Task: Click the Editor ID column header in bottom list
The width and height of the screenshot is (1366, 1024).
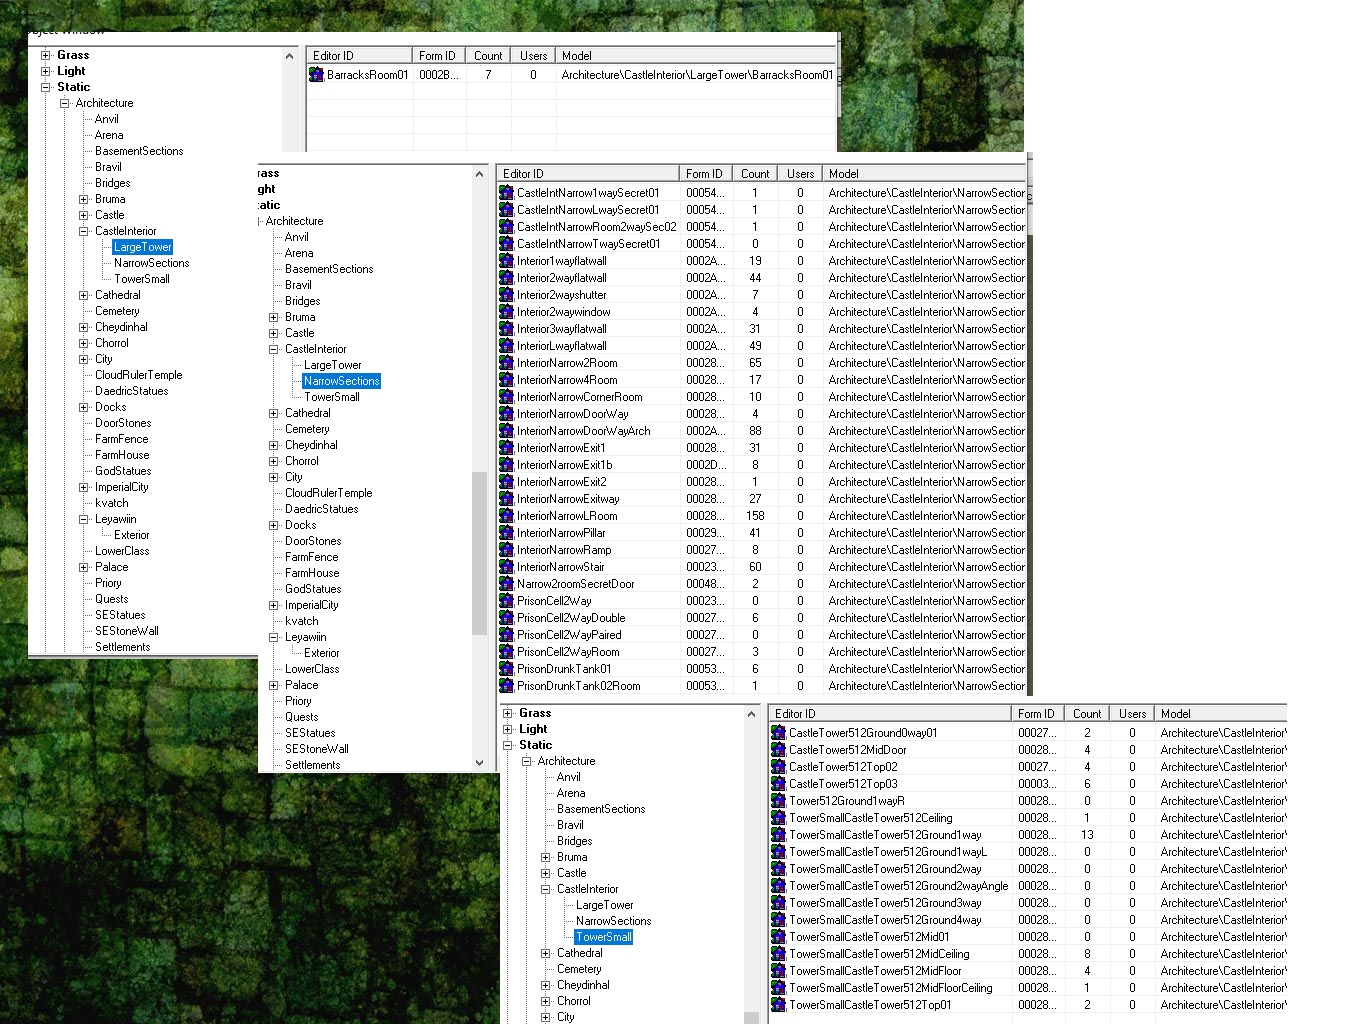Action: (890, 714)
